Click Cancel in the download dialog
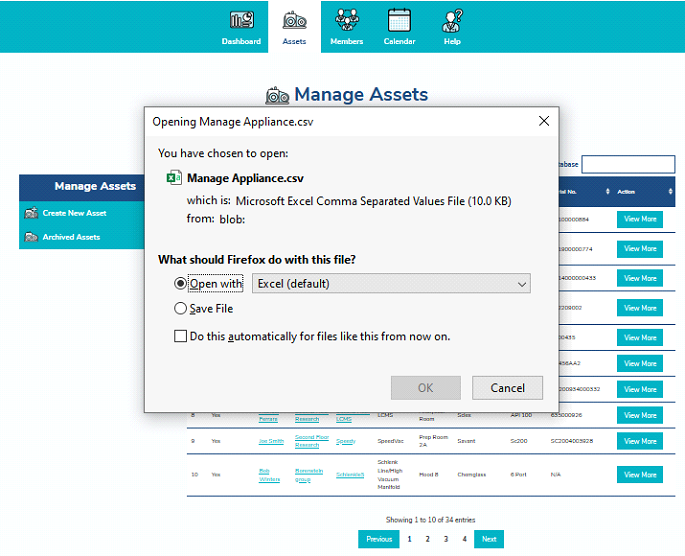Viewport: 685px width, 556px height. [x=507, y=388]
